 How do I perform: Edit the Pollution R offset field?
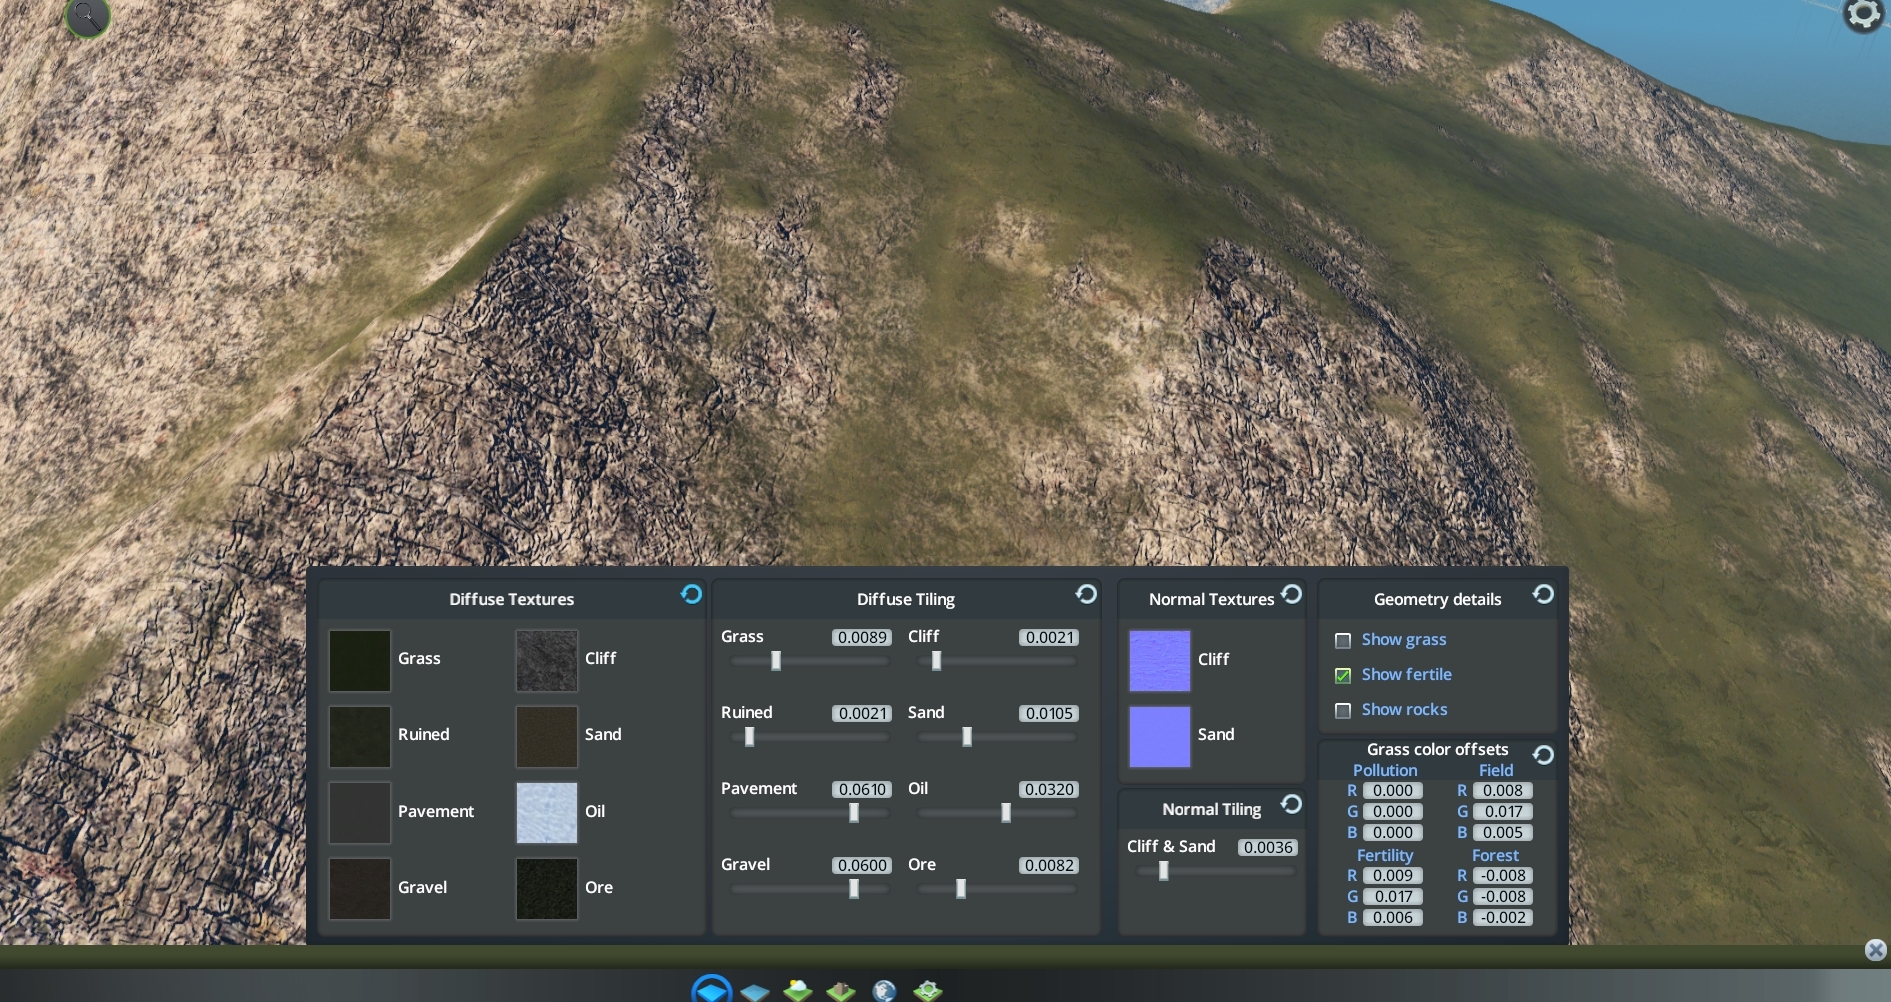(x=1393, y=790)
